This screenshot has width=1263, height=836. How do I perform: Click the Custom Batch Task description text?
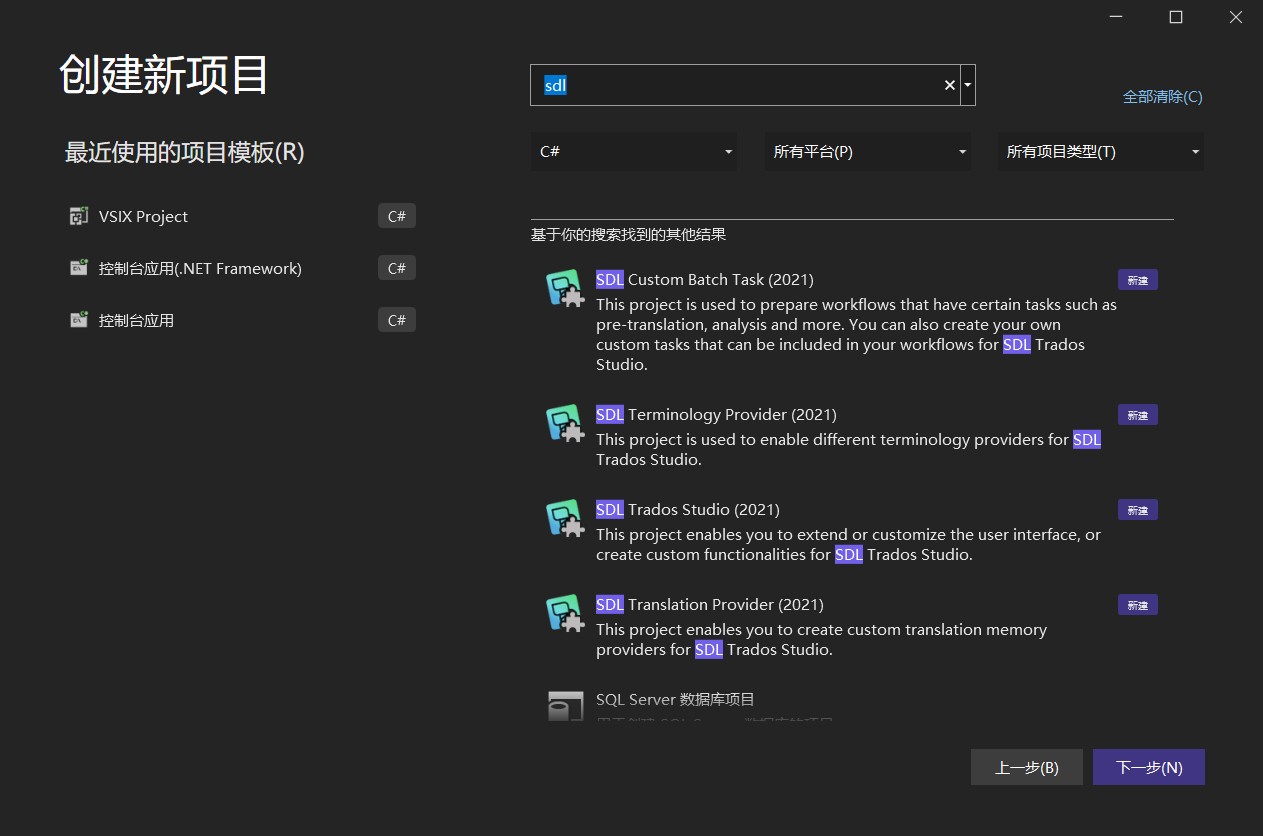(856, 335)
